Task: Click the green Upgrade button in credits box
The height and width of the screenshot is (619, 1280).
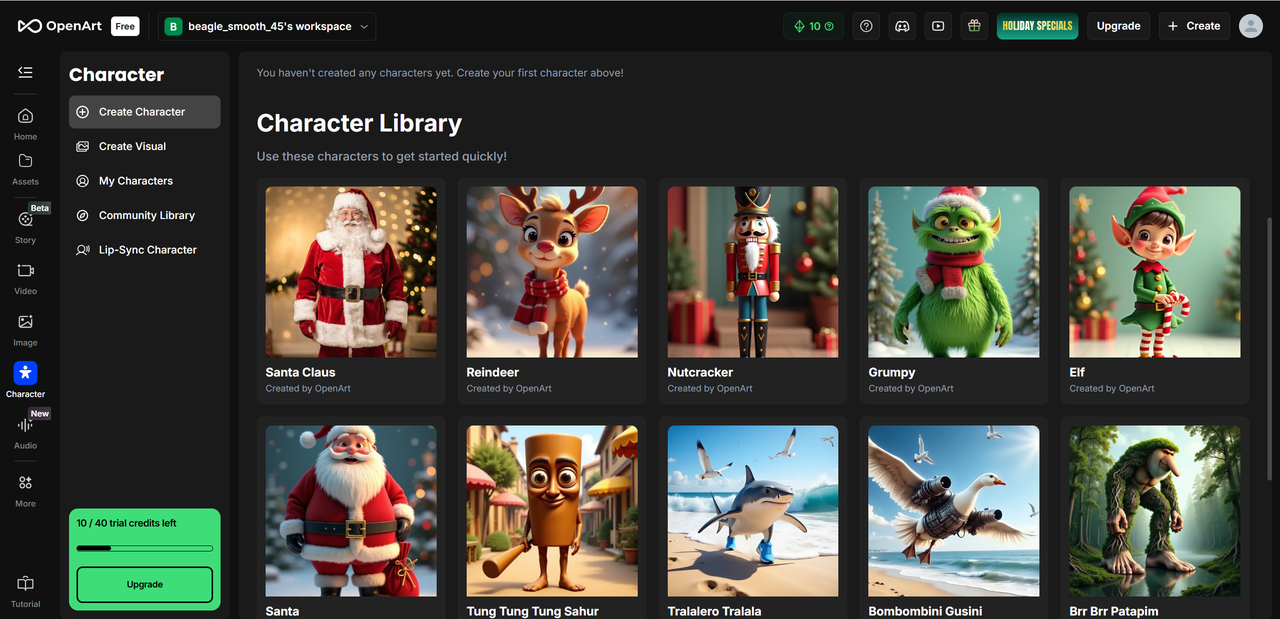Action: coord(145,584)
